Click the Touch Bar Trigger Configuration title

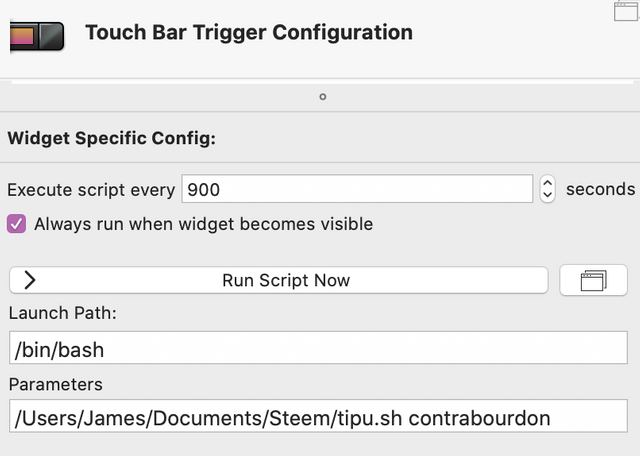point(249,32)
